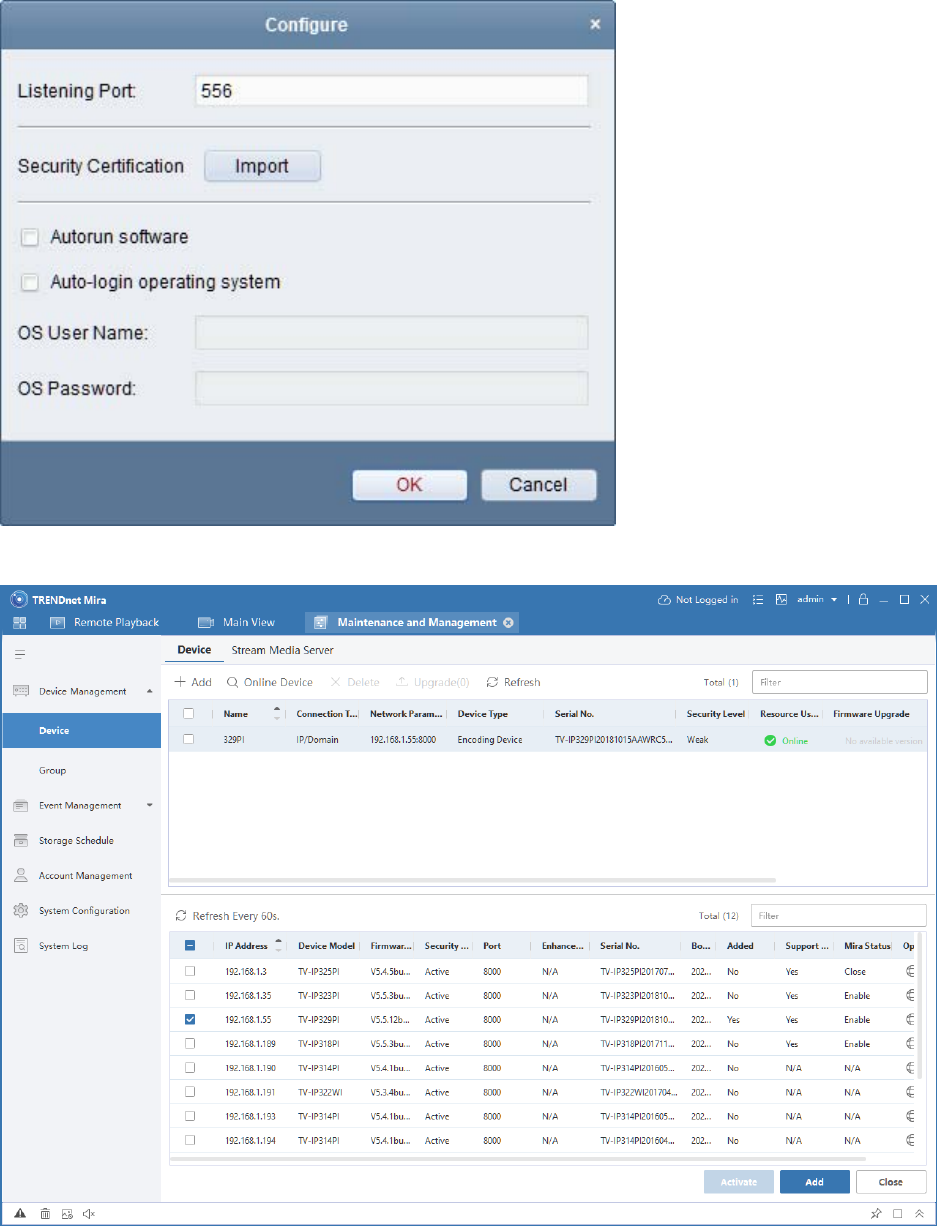Click the Import security certification button
The width and height of the screenshot is (937, 1226).
(262, 166)
